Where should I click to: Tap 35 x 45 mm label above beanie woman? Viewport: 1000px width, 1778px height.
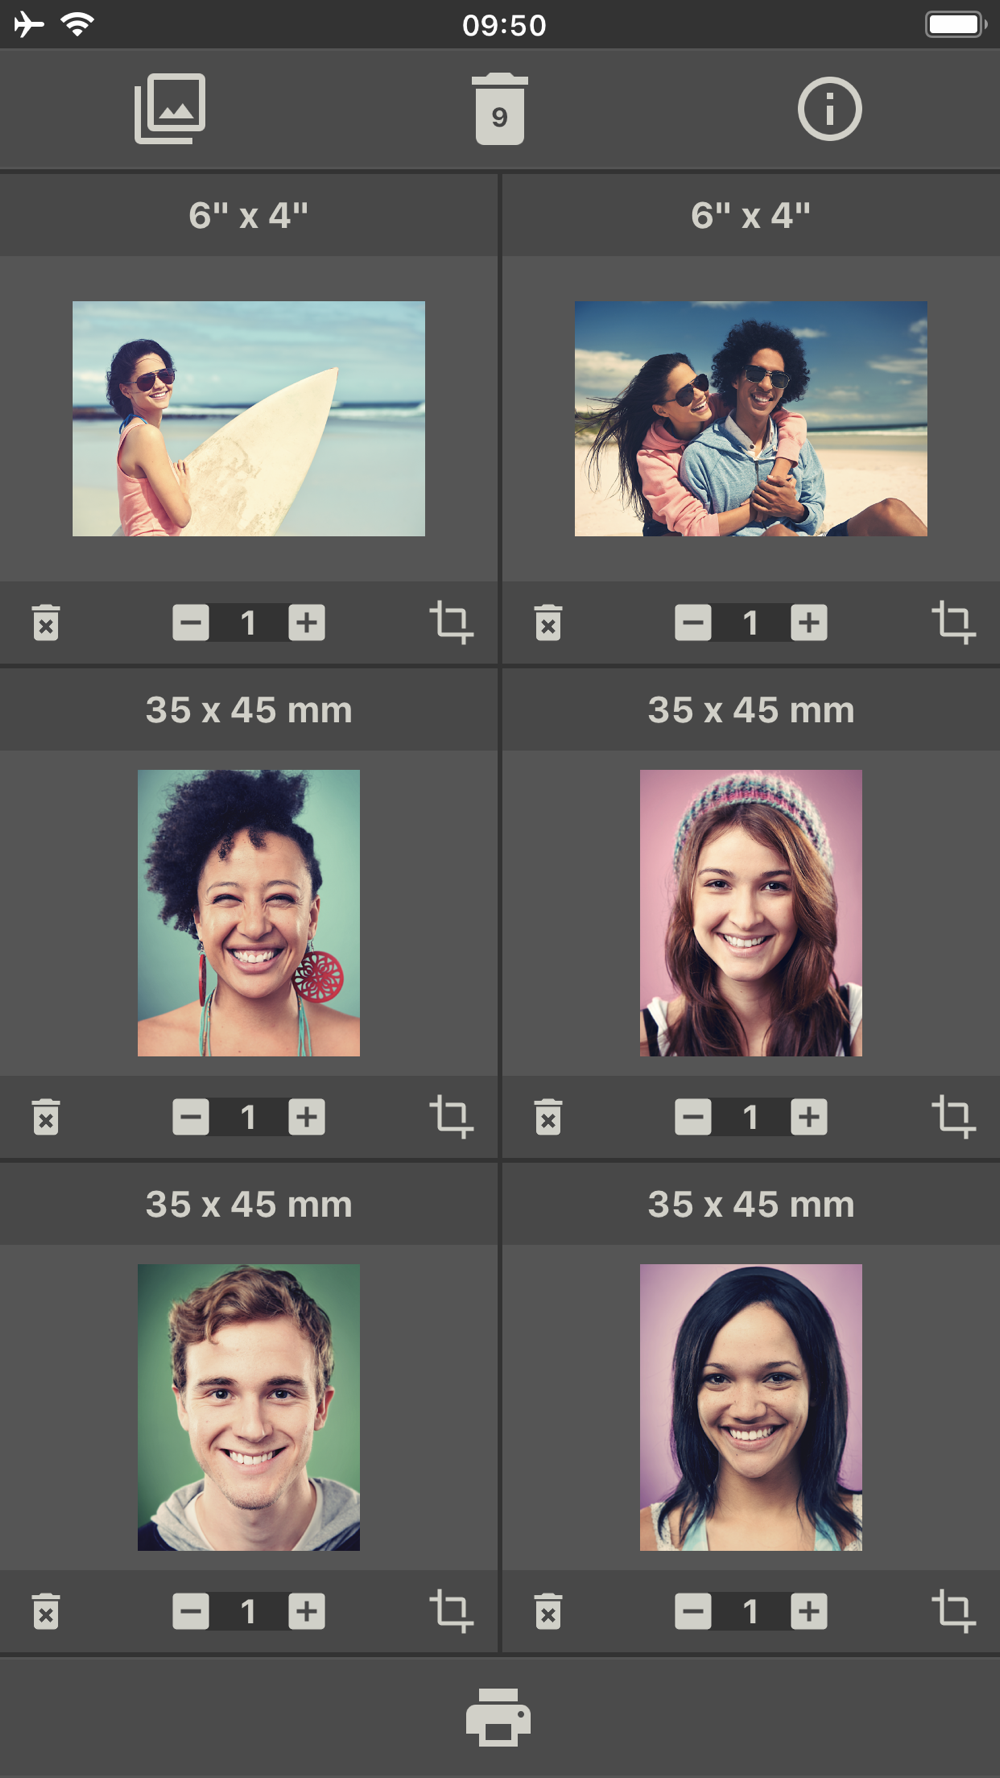pyautogui.click(x=751, y=710)
